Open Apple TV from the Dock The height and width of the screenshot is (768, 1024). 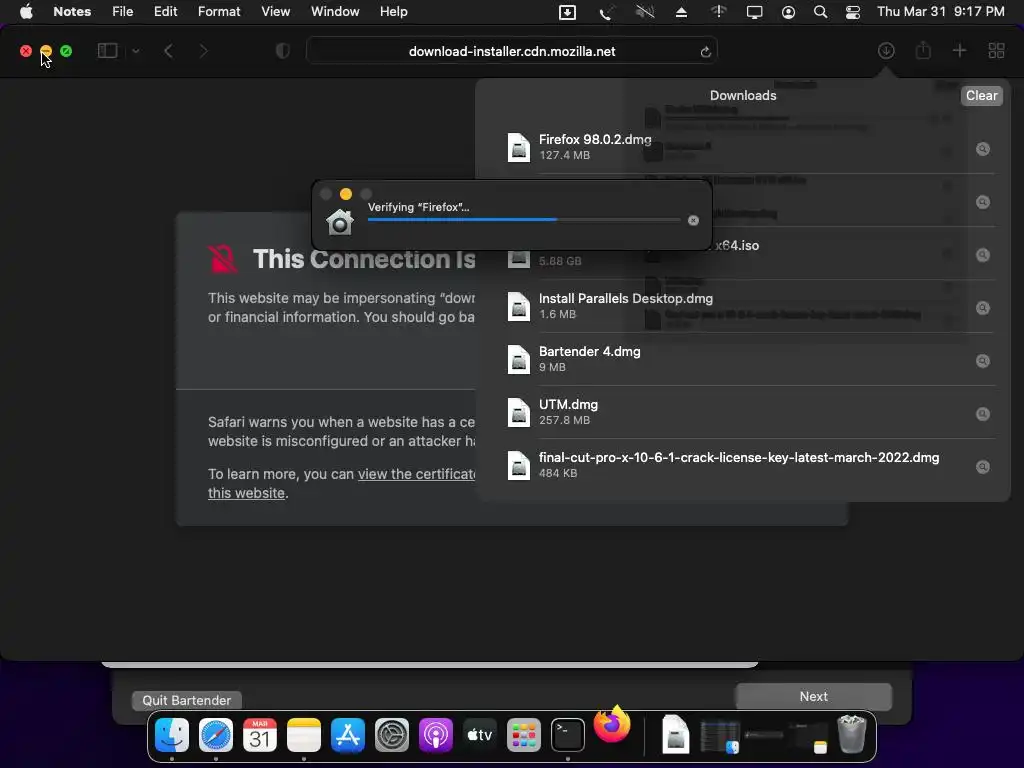[479, 735]
